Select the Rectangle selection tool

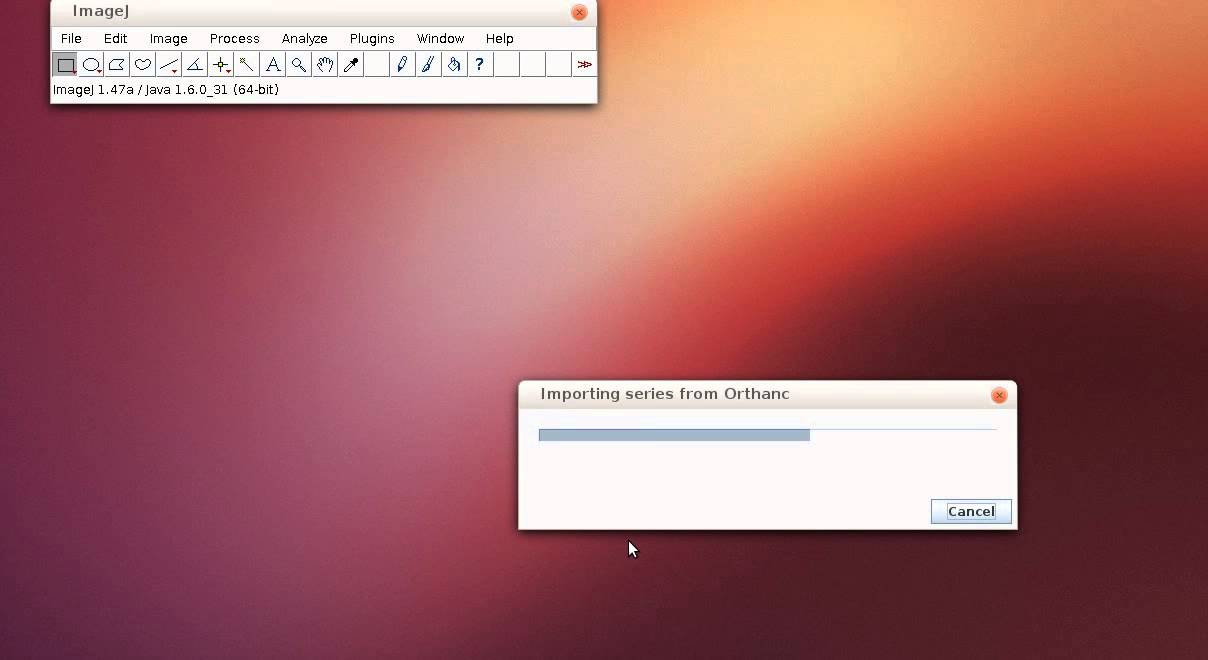pos(65,65)
